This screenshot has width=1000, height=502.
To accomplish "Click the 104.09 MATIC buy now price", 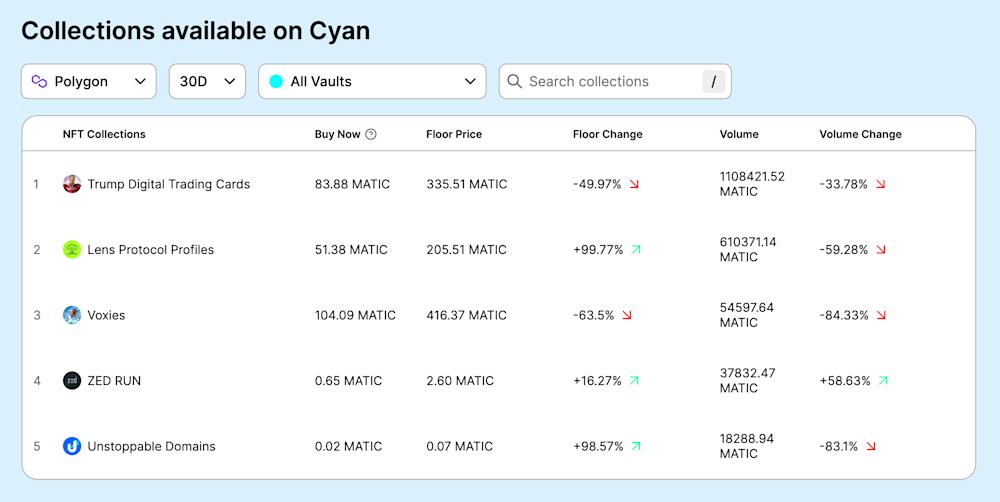I will pos(355,315).
